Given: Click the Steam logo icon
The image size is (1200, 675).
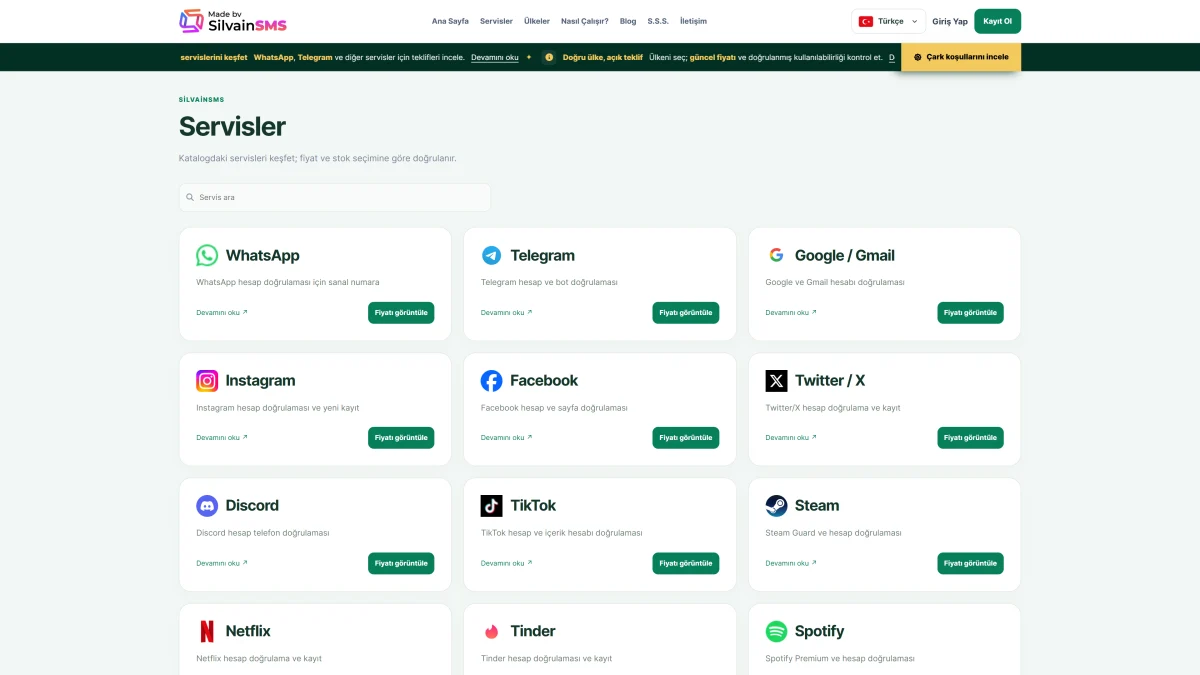Looking at the screenshot, I should pyautogui.click(x=776, y=506).
